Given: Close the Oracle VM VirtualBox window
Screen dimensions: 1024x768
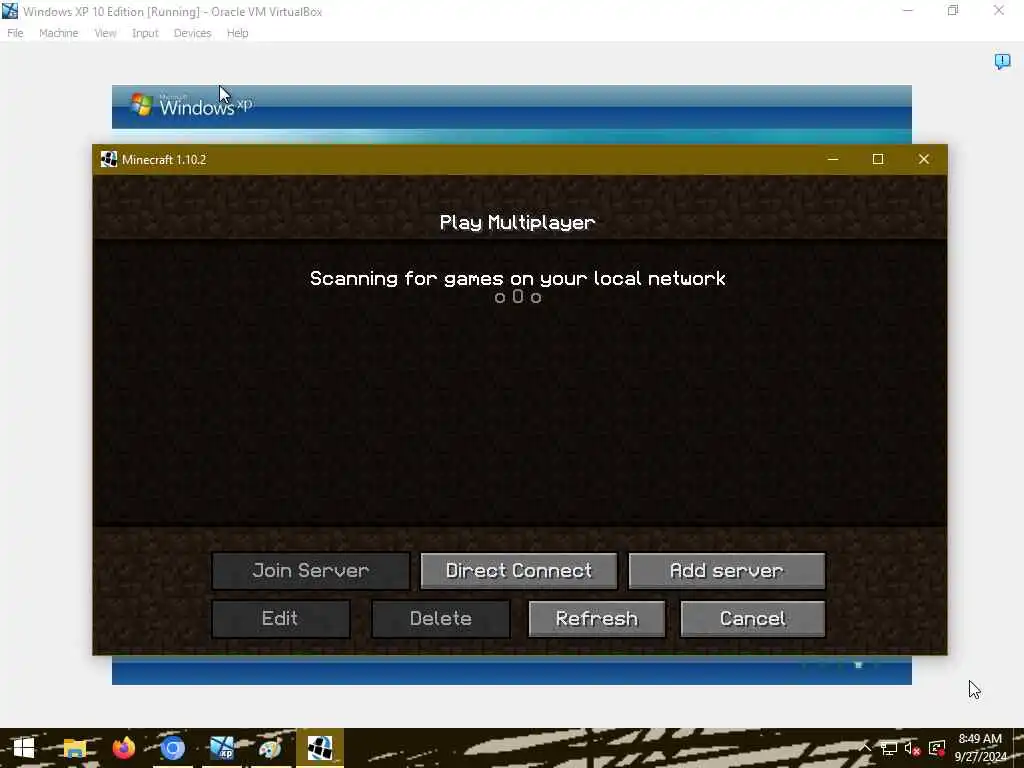Looking at the screenshot, I should [999, 10].
